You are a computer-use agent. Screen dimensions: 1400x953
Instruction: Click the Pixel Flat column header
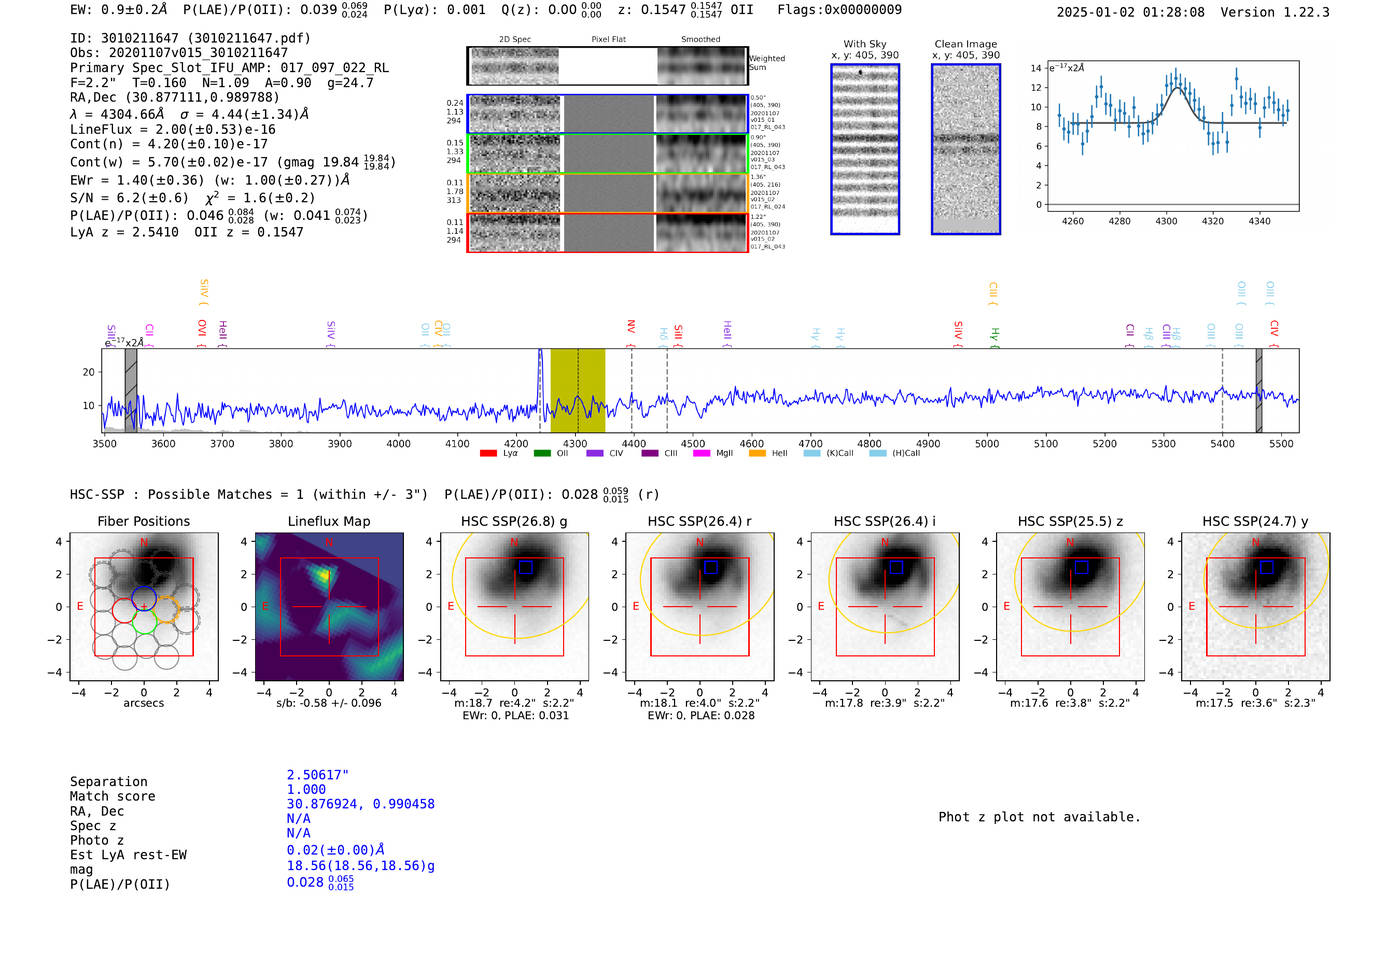coord(608,40)
